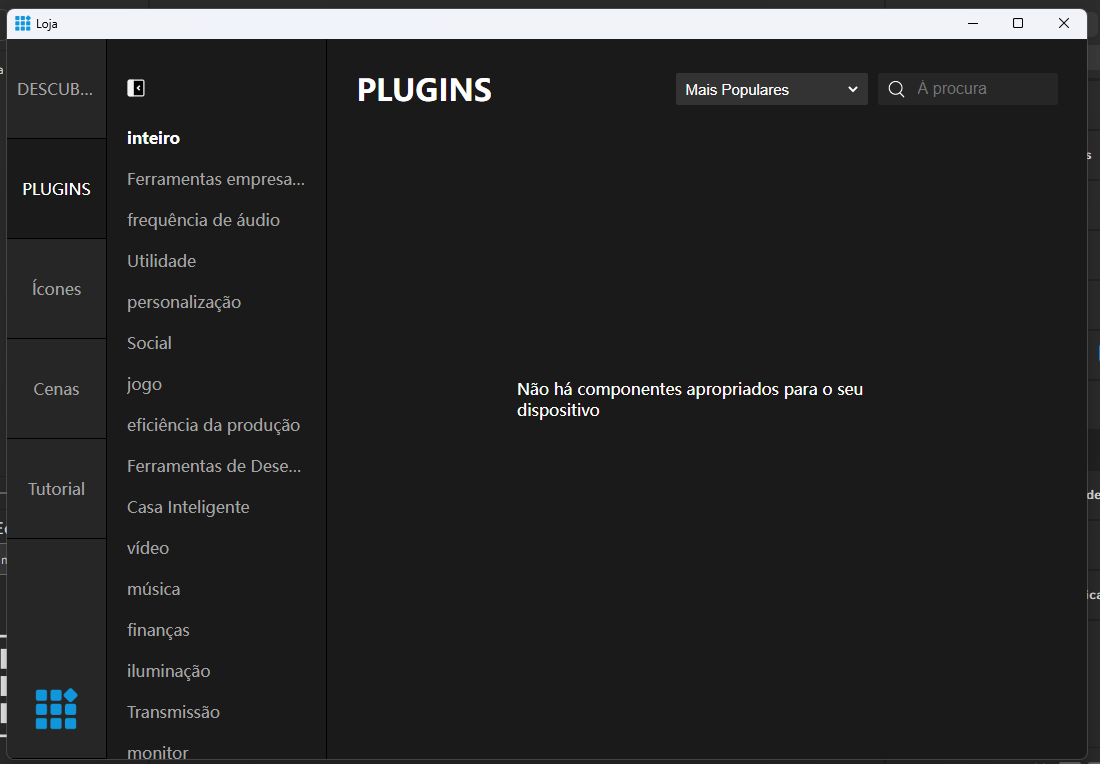Choose the 'monitor' category
The height and width of the screenshot is (764, 1100).
point(157,752)
